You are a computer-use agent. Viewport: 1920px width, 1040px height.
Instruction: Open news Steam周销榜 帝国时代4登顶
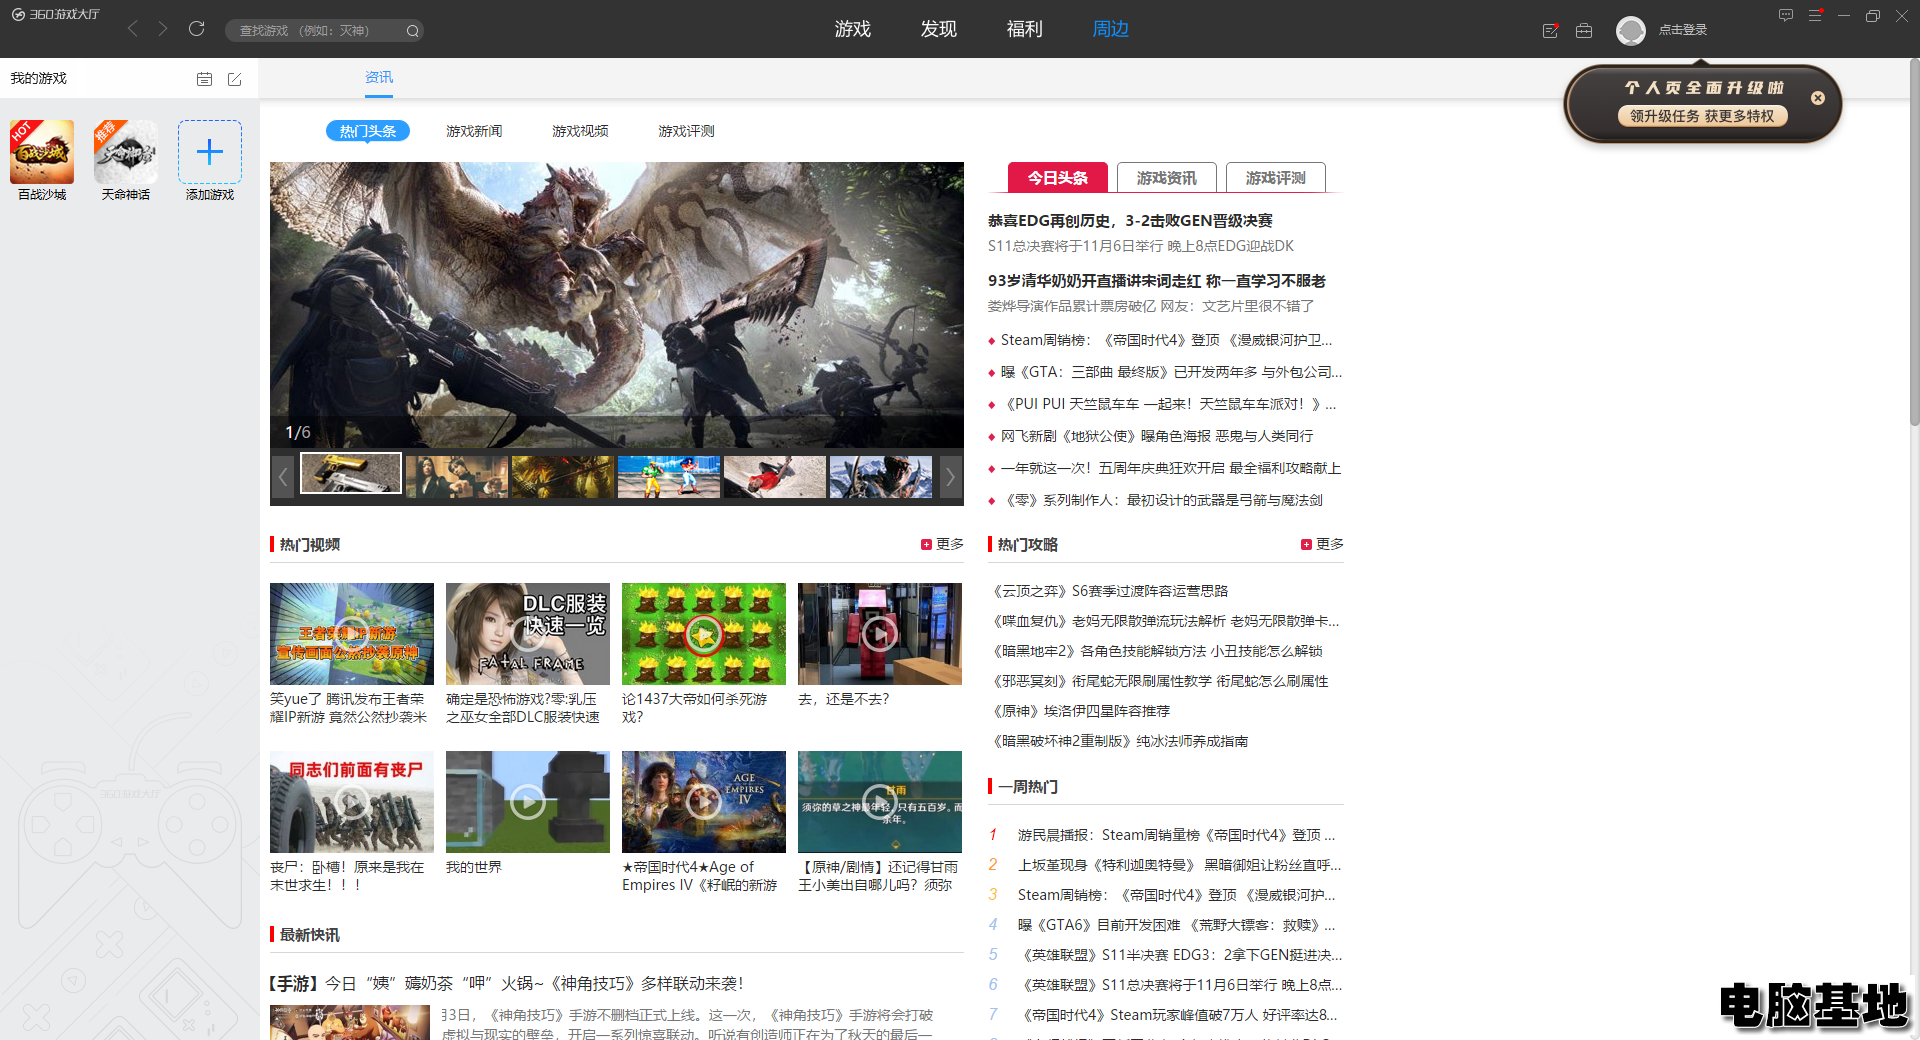pyautogui.click(x=1166, y=340)
